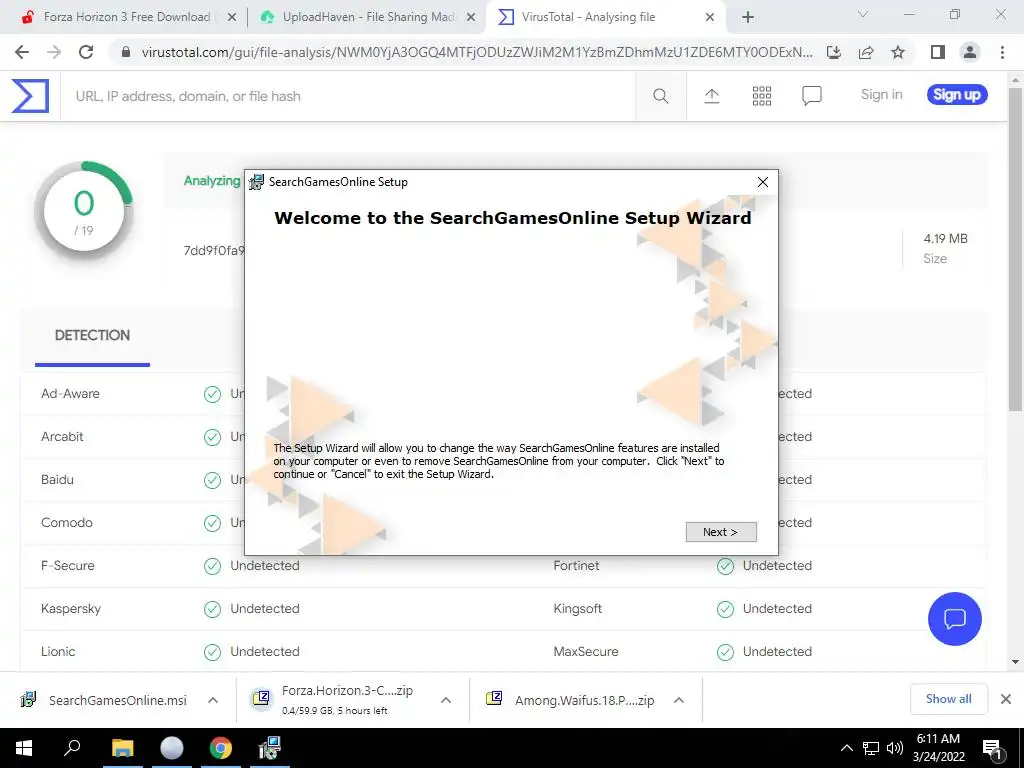Click the Analyzing status label
1024x768 pixels.
pyautogui.click(x=212, y=181)
